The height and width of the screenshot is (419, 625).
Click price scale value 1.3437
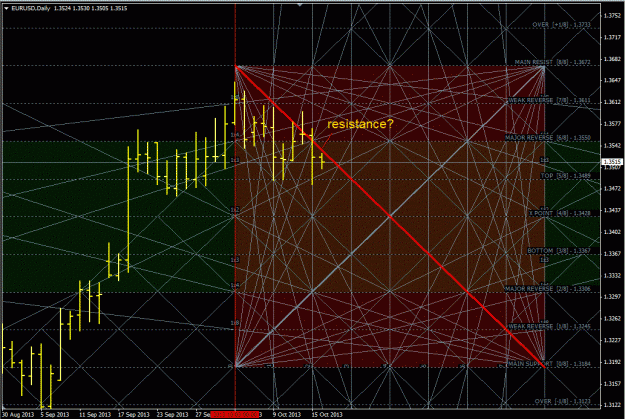coord(612,210)
